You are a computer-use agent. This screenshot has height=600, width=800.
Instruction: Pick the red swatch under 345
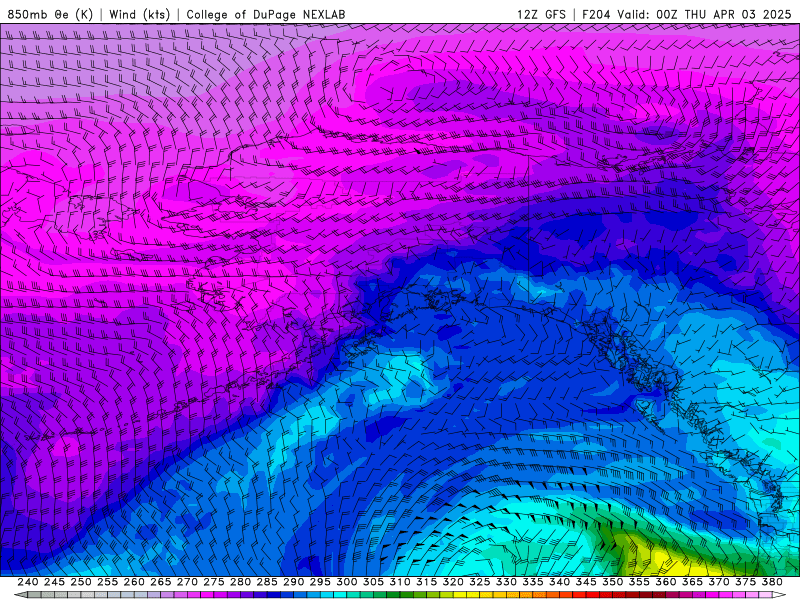click(593, 595)
